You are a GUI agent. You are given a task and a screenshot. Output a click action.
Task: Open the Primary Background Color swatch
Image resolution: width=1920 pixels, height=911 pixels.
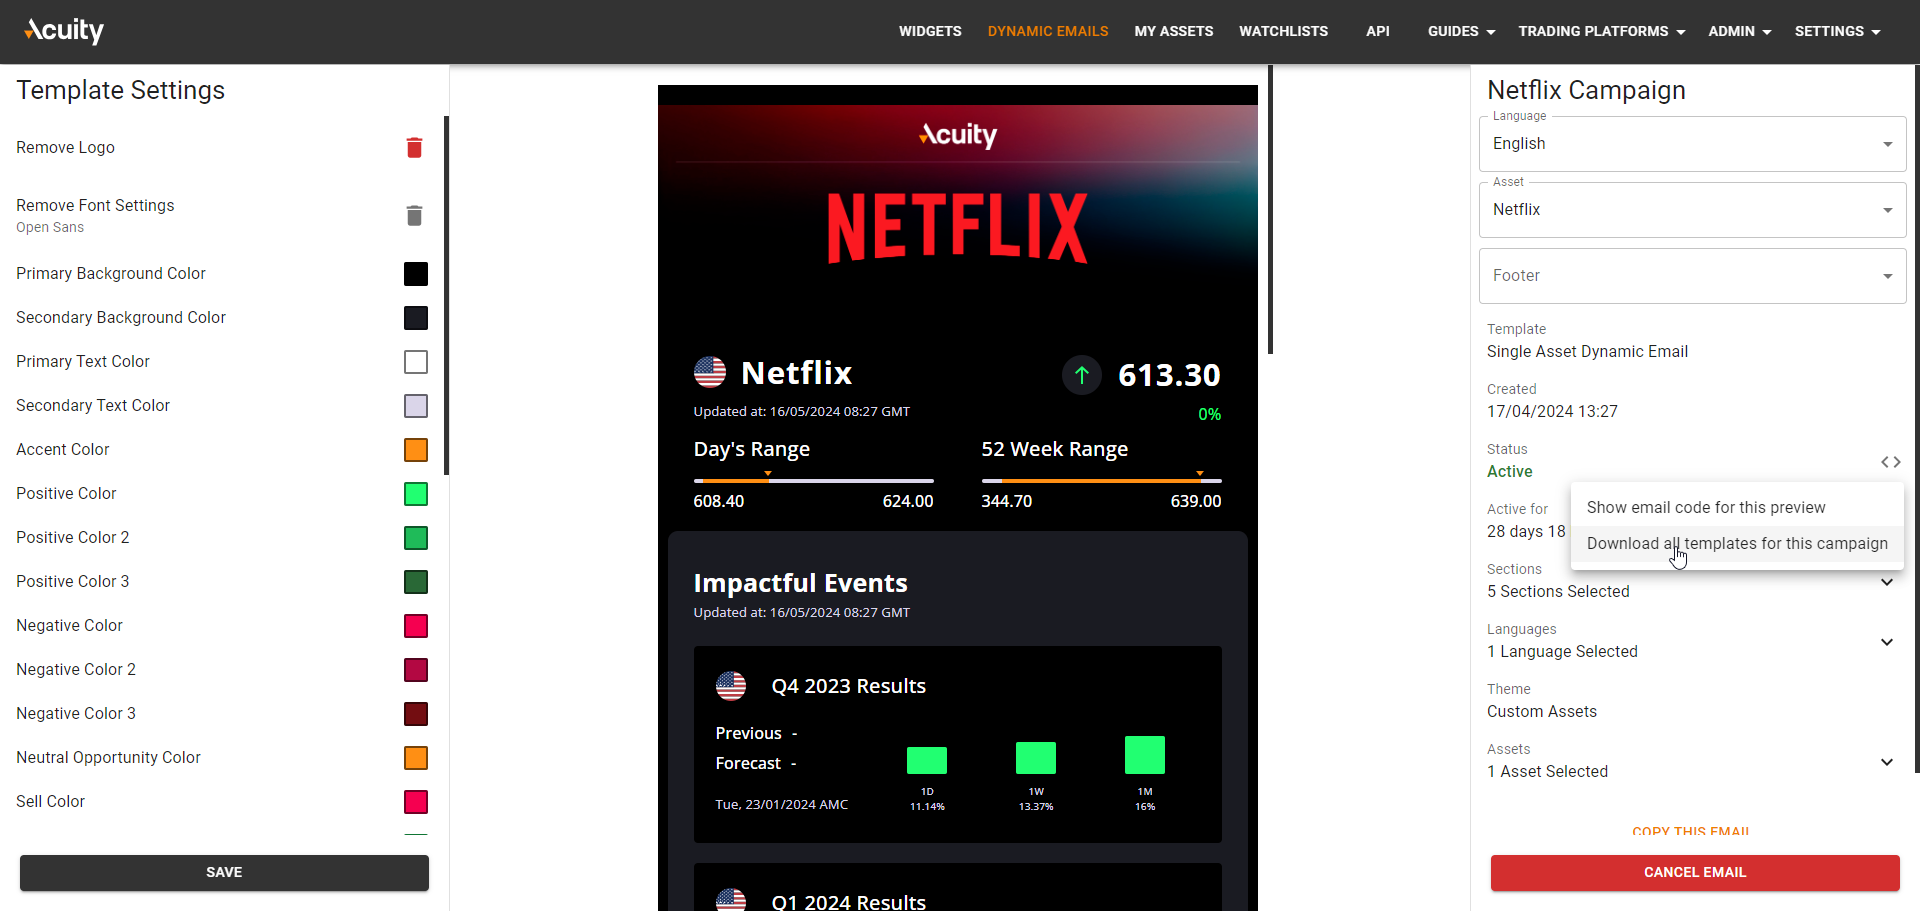click(416, 274)
